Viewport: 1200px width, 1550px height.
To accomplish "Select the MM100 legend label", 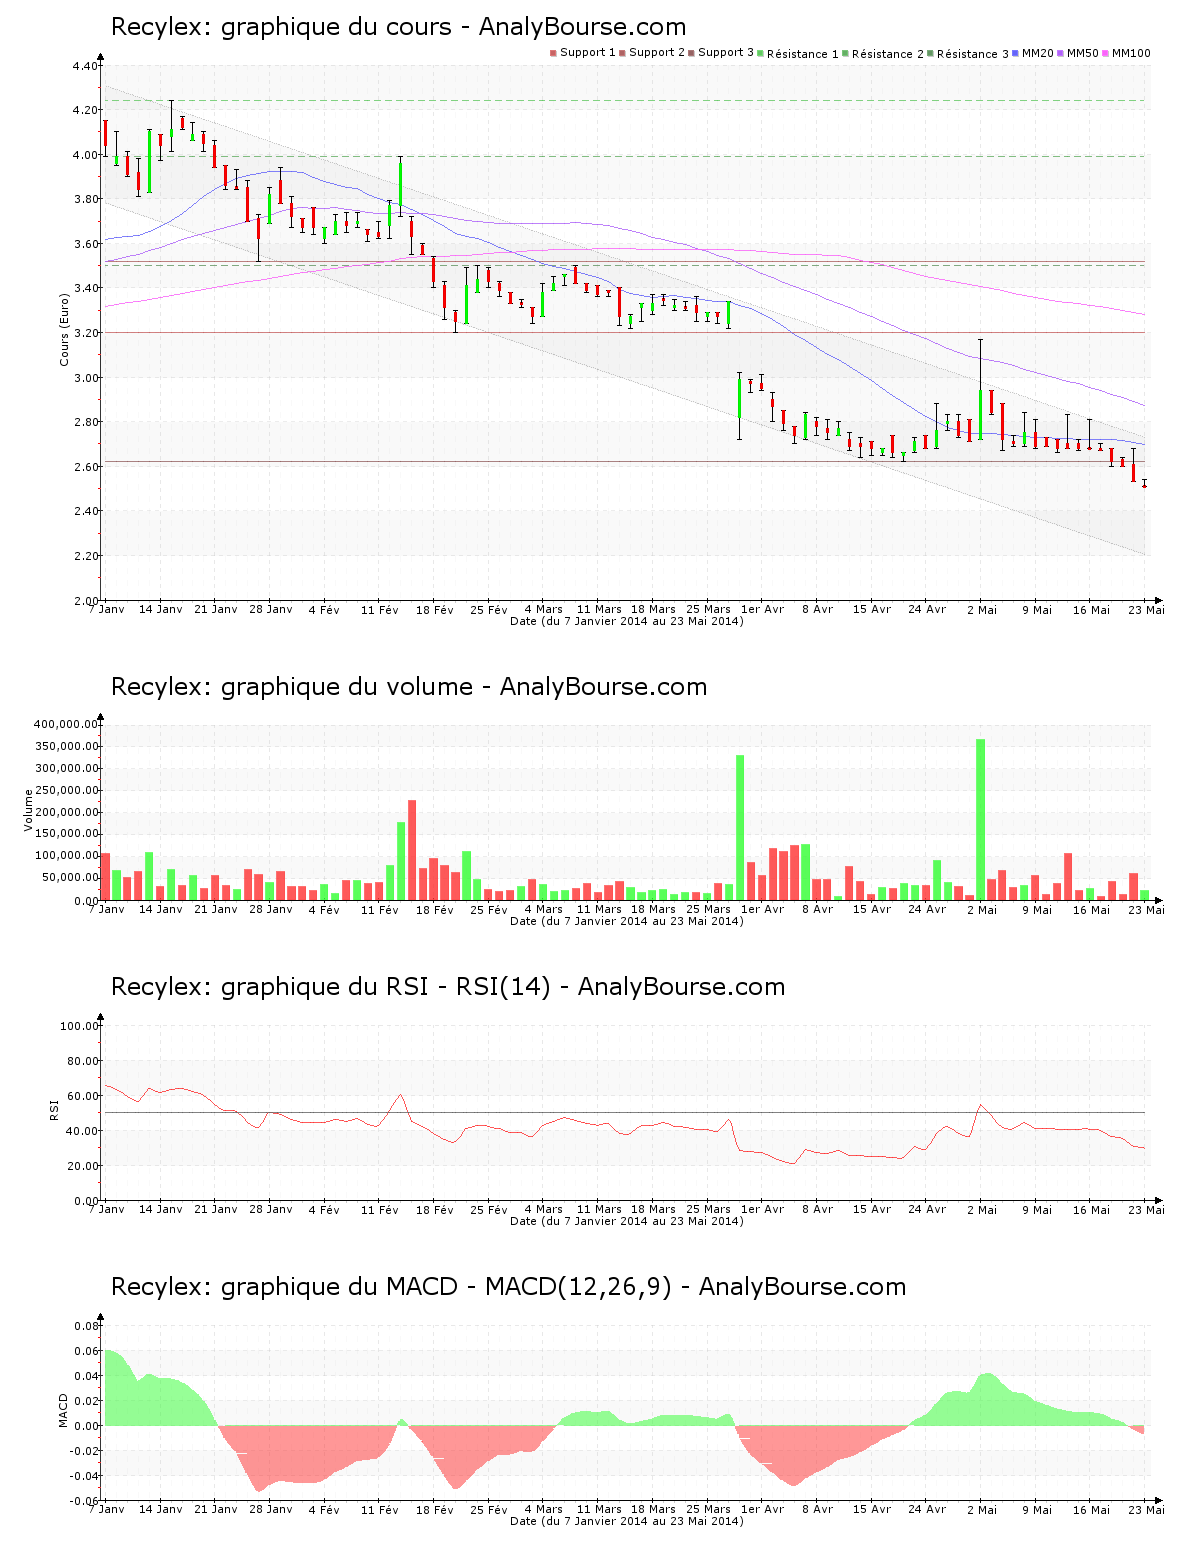I will coord(1131,53).
